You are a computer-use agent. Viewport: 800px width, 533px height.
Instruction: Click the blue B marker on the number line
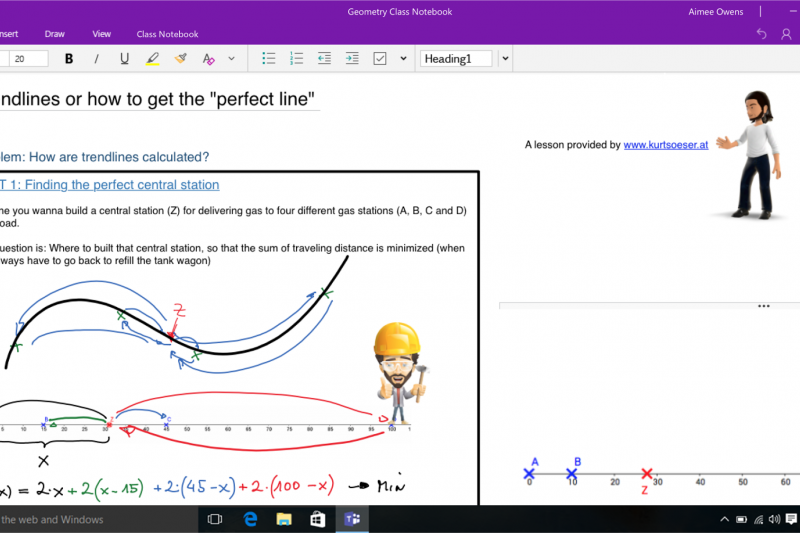point(572,474)
